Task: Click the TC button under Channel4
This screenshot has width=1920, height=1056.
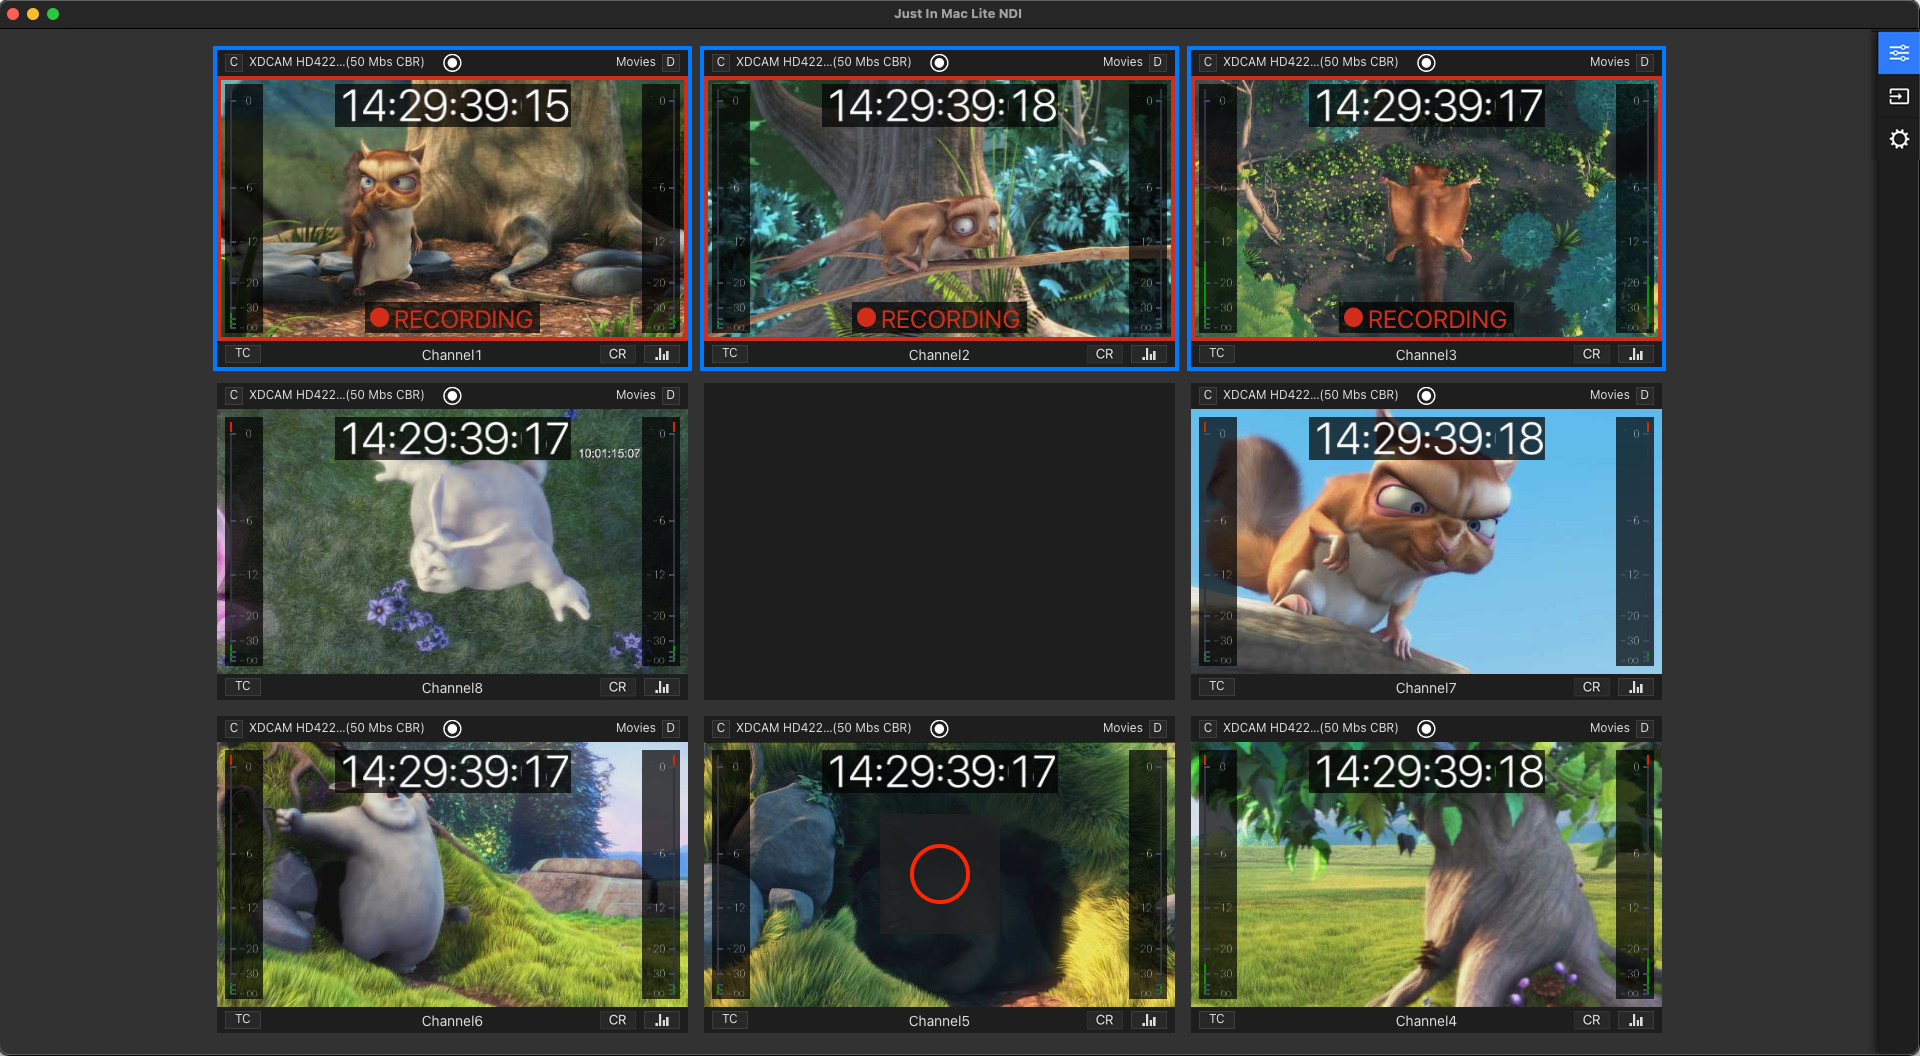Action: [x=1216, y=1019]
